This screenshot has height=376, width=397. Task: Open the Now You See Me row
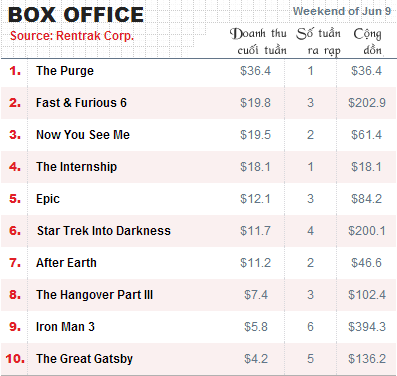(x=199, y=135)
